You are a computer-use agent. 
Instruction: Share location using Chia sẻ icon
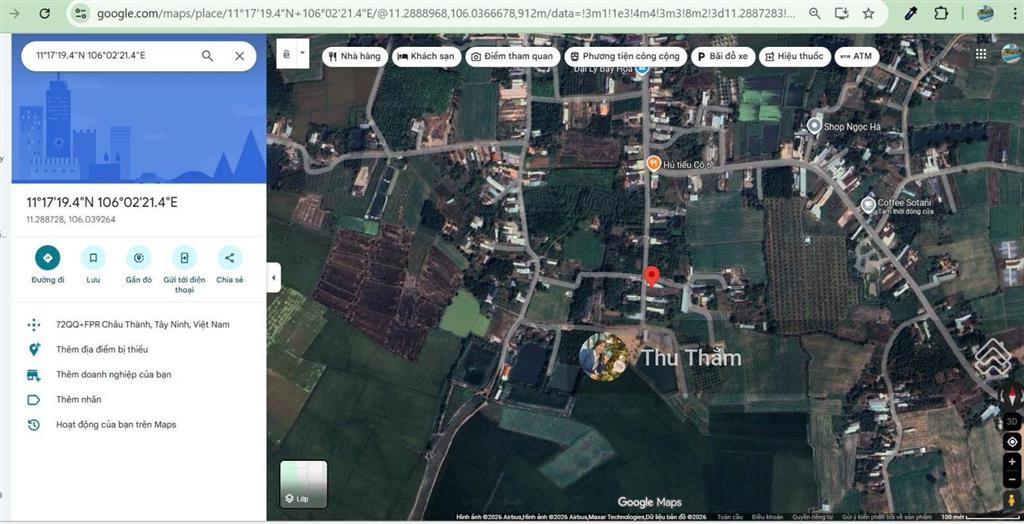pos(229,258)
